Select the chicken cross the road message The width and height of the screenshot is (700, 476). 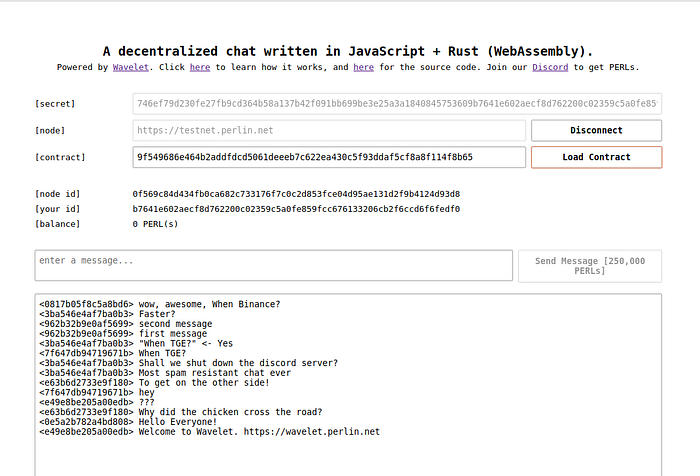coord(229,411)
